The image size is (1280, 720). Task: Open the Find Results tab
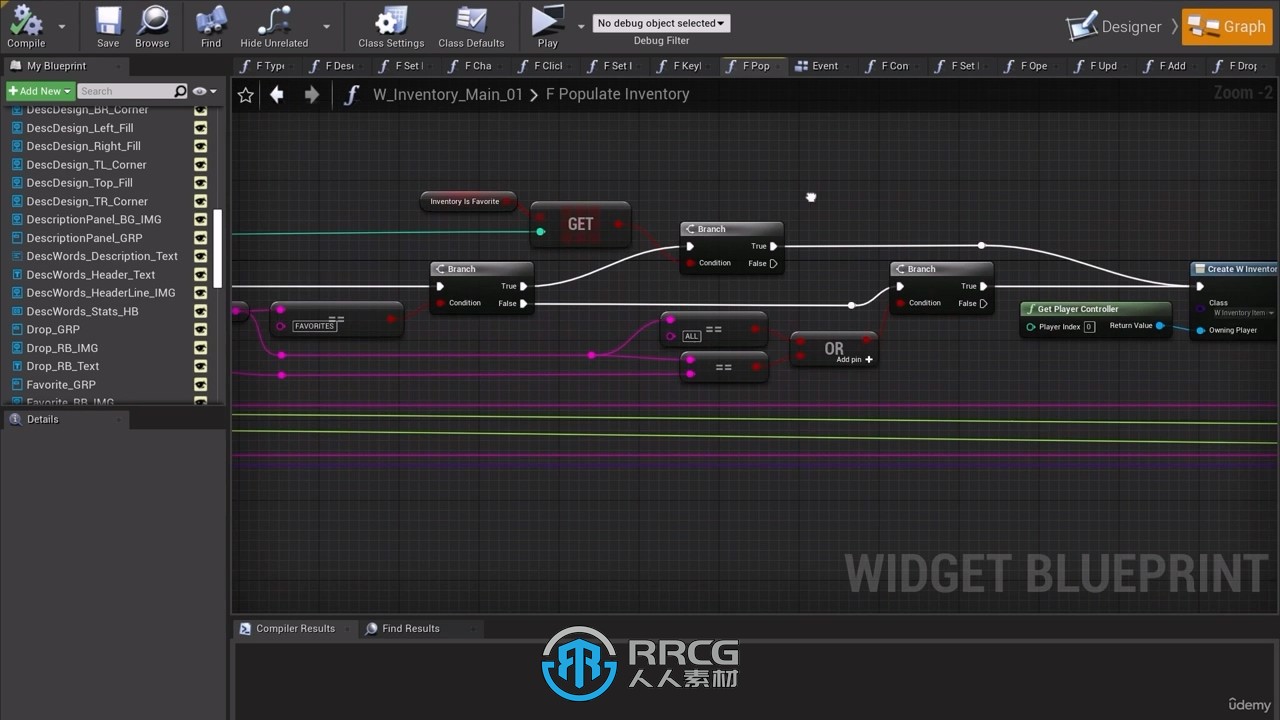click(410, 628)
